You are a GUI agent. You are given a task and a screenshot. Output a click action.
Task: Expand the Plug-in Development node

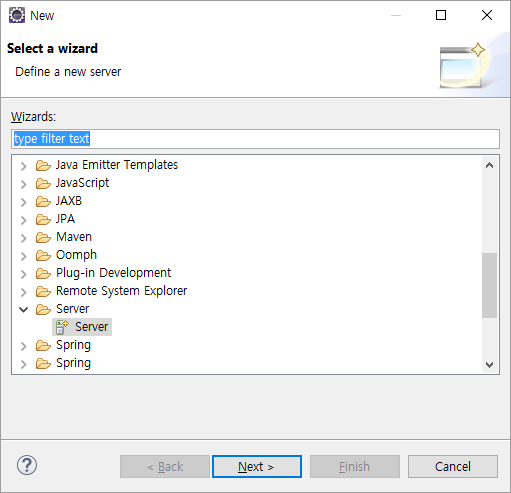(x=24, y=274)
